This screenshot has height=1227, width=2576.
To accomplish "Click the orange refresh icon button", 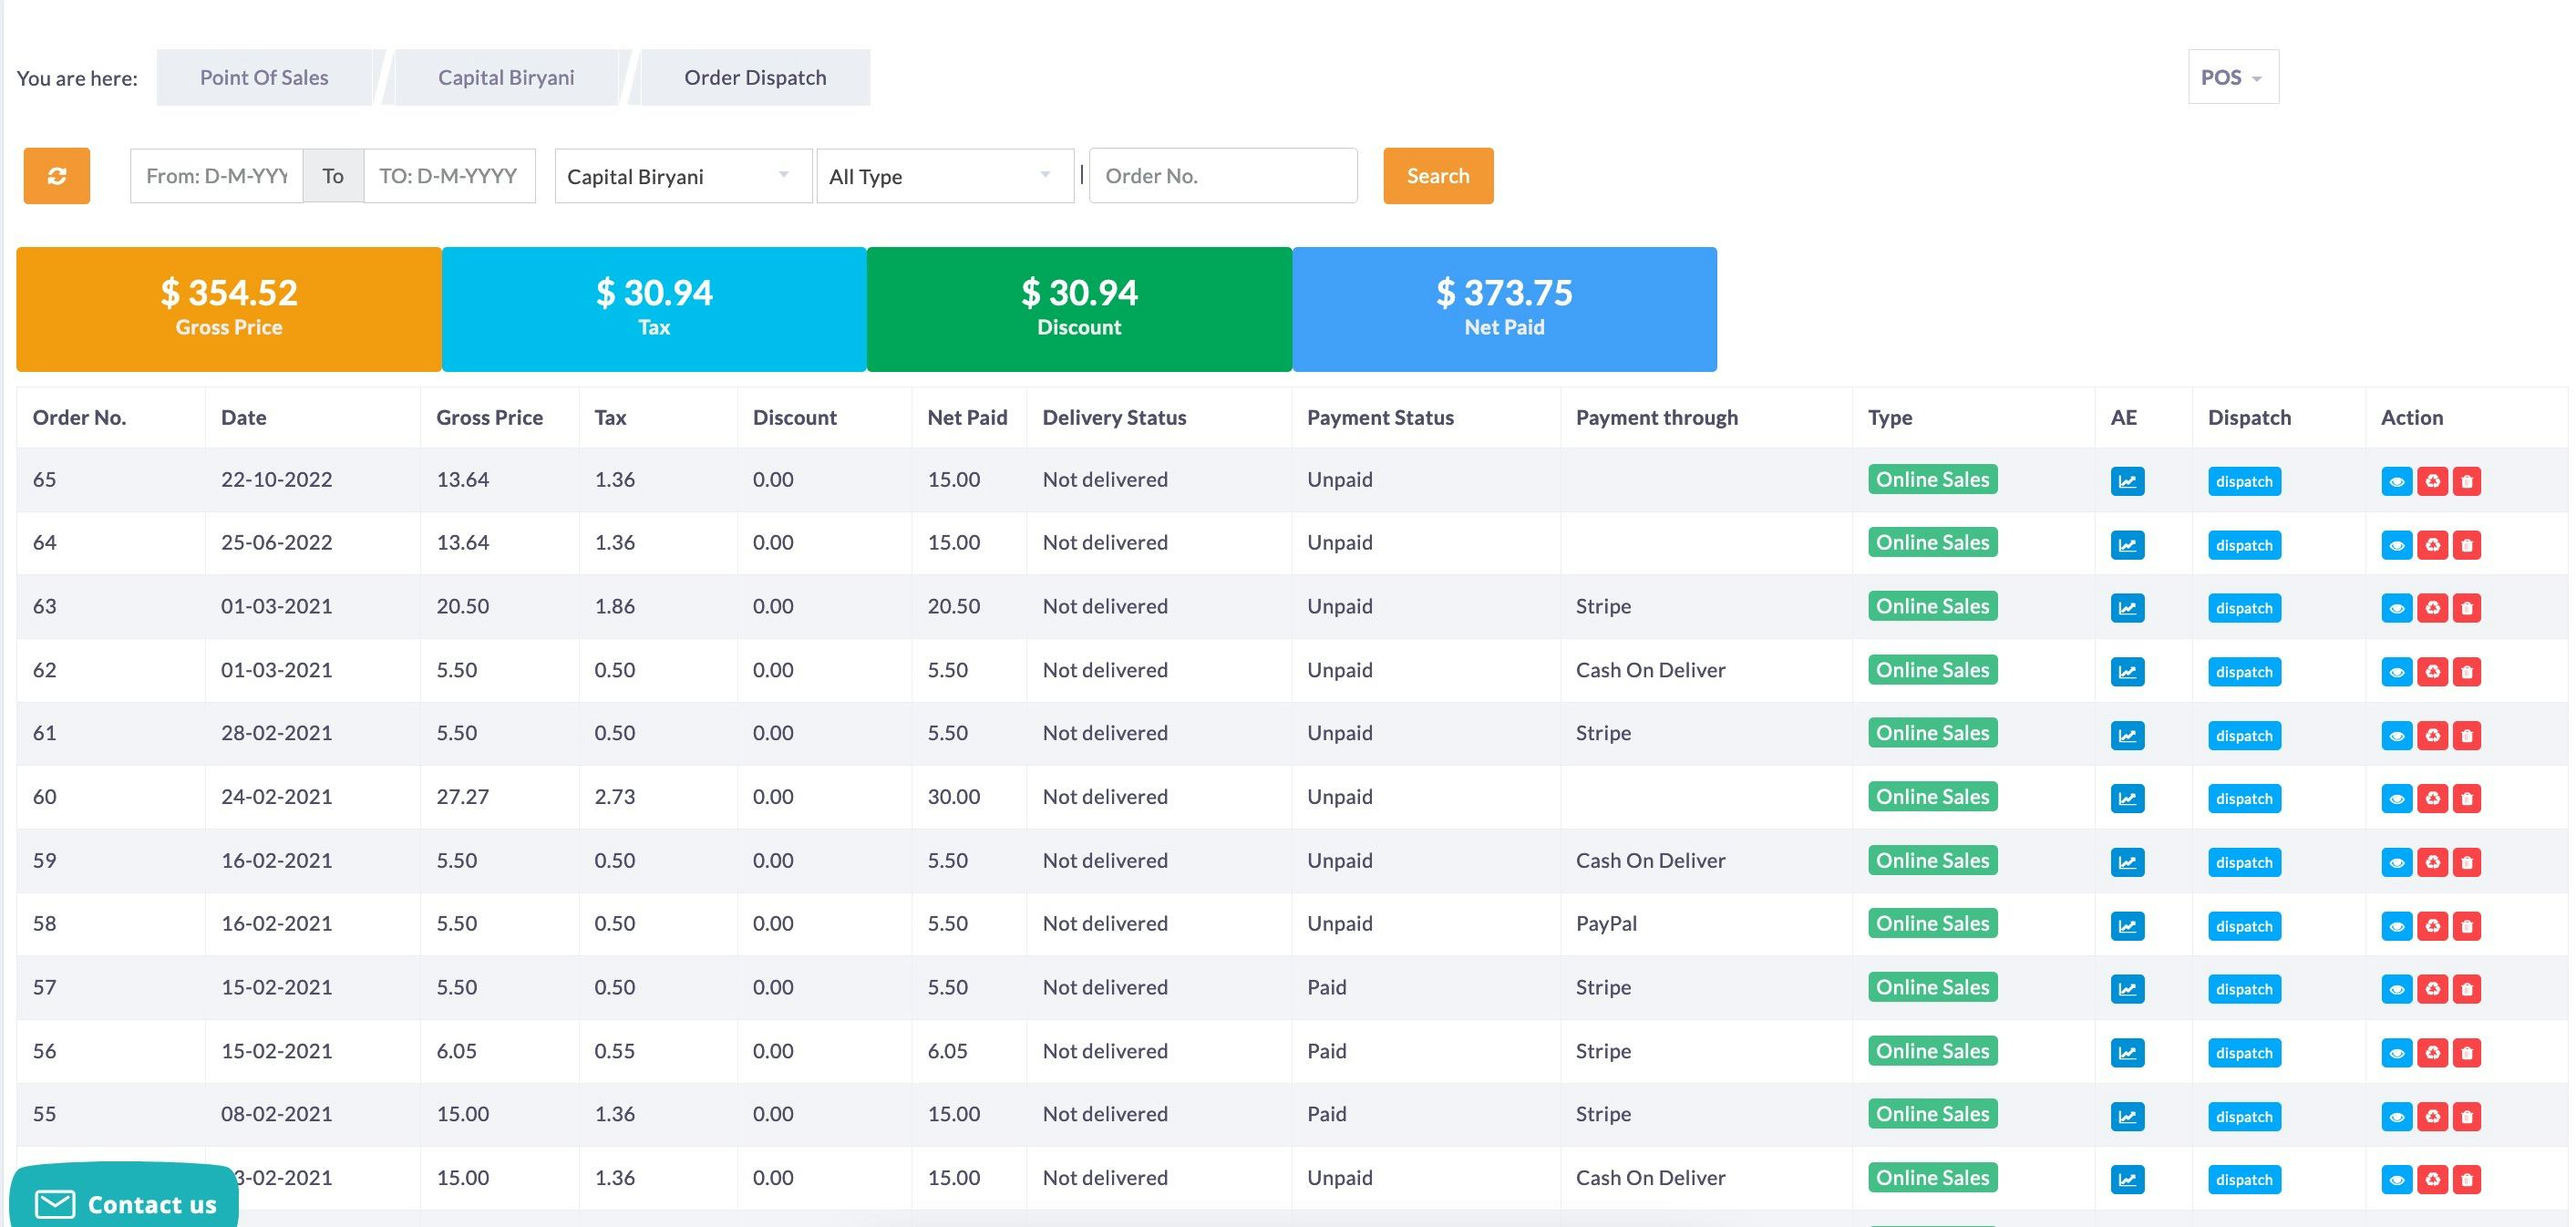I will [x=56, y=176].
